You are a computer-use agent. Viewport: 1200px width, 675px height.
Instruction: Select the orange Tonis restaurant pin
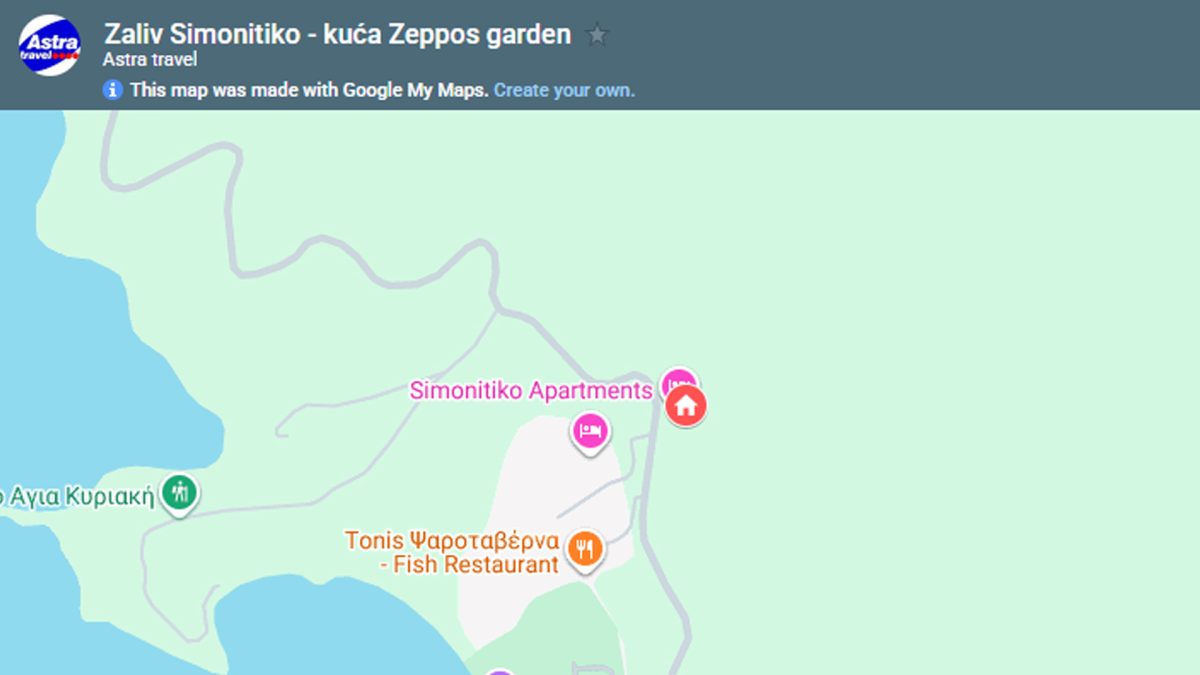(585, 549)
